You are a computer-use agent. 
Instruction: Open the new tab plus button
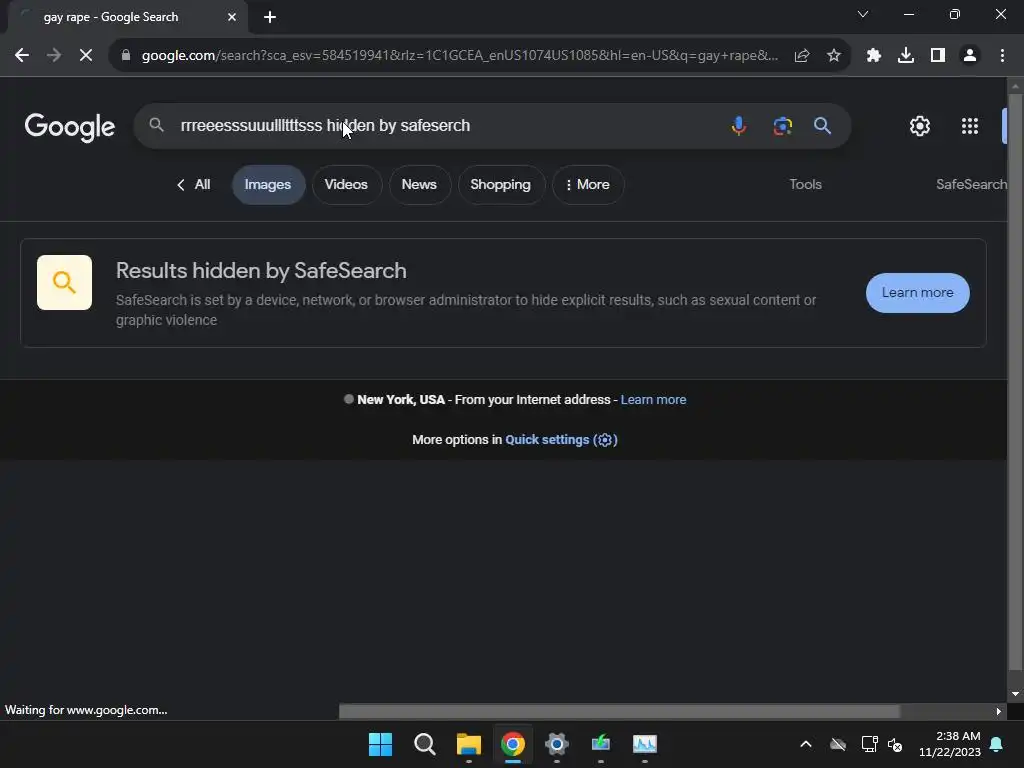pos(270,17)
